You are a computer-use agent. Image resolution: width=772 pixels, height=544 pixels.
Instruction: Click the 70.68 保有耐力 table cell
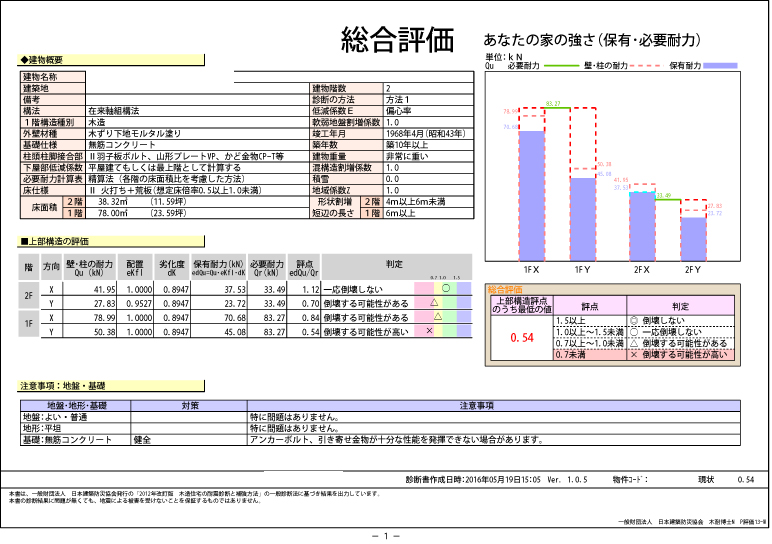pyautogui.click(x=235, y=318)
